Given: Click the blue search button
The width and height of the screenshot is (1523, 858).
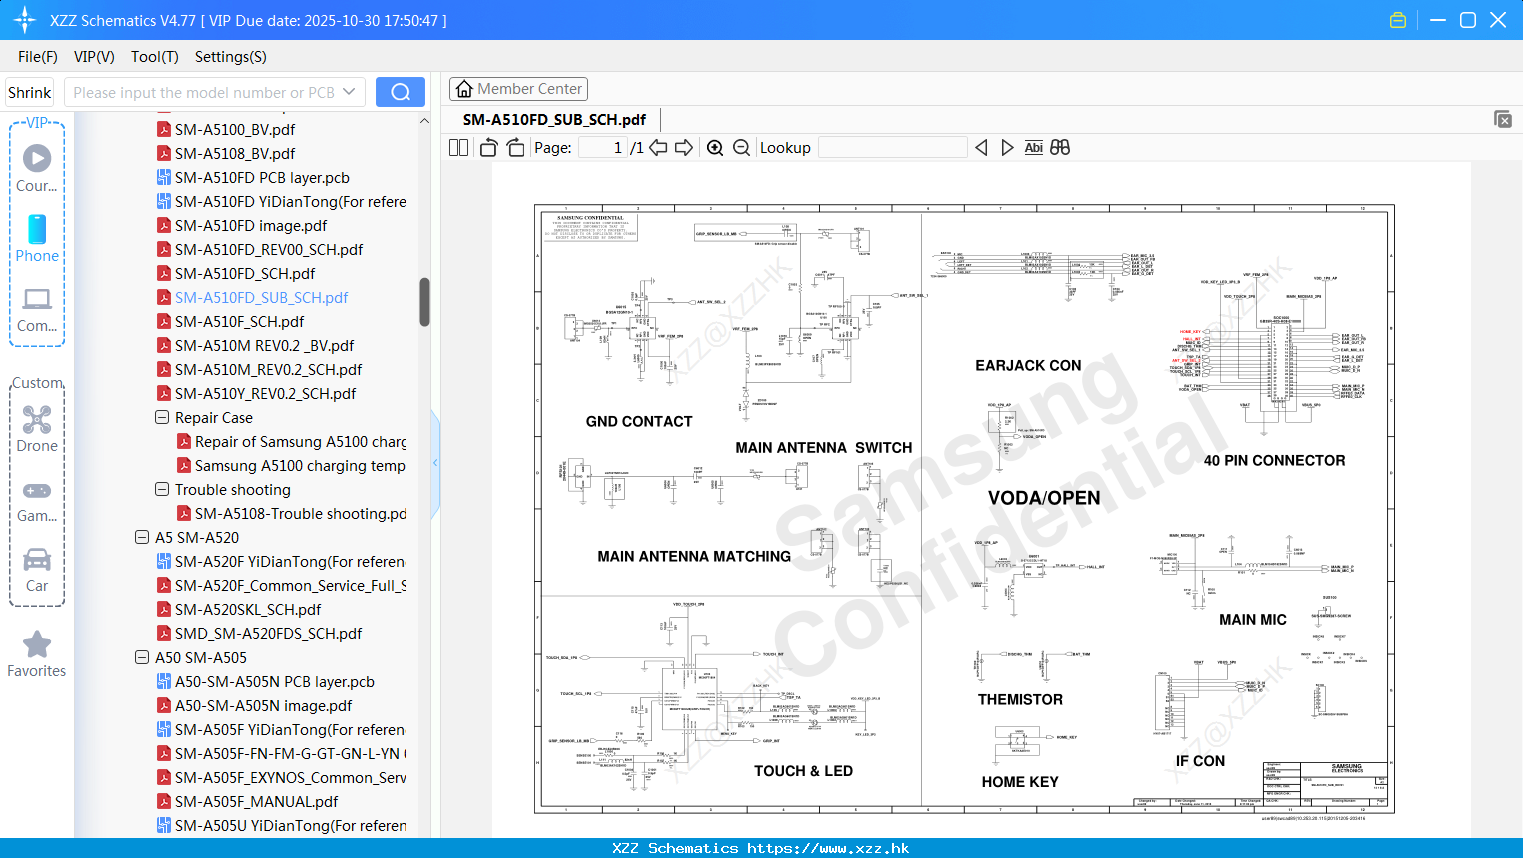Looking at the screenshot, I should tap(400, 92).
